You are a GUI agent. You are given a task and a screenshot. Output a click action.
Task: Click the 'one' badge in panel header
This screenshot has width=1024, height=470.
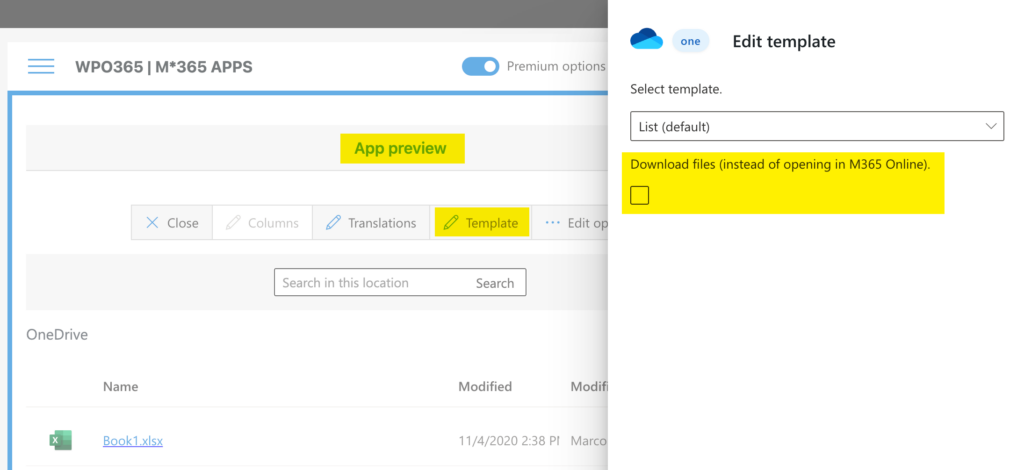click(x=690, y=41)
